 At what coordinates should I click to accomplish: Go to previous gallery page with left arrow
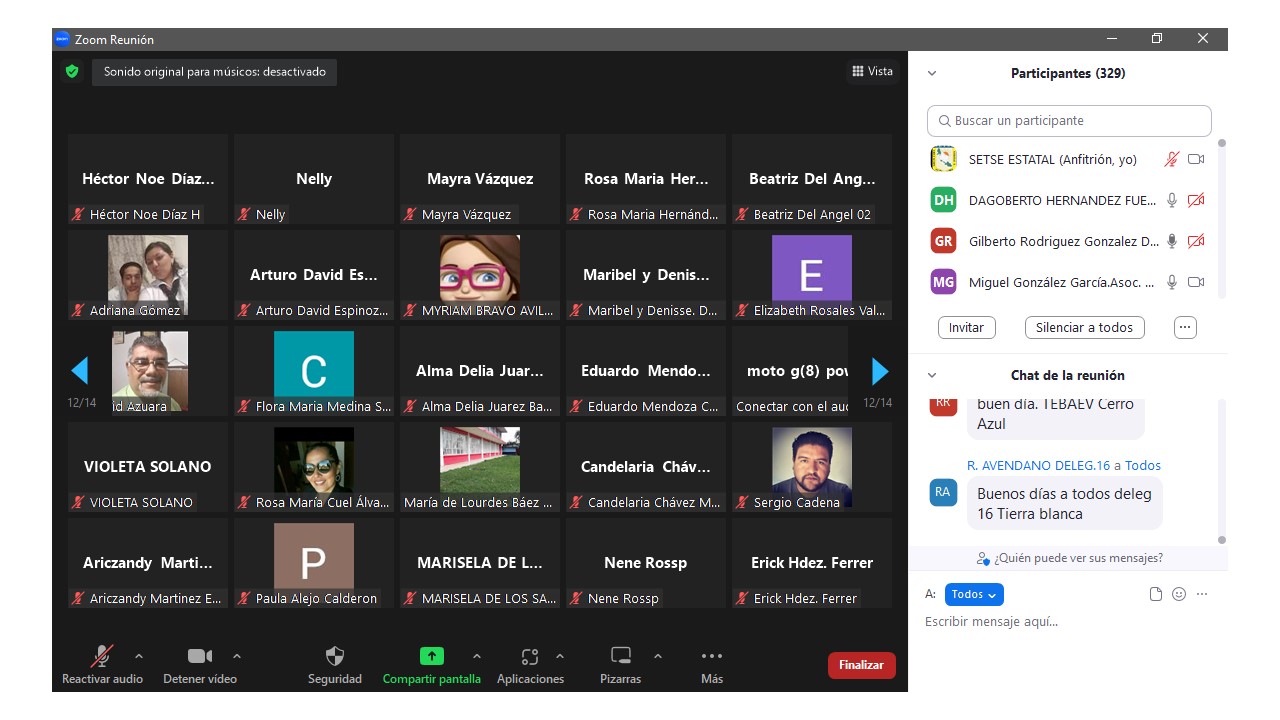click(80, 371)
